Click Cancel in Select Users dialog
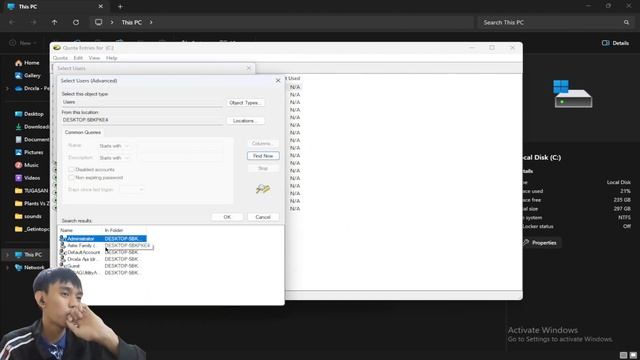Viewport: 640px width, 360px height. pyautogui.click(x=263, y=217)
